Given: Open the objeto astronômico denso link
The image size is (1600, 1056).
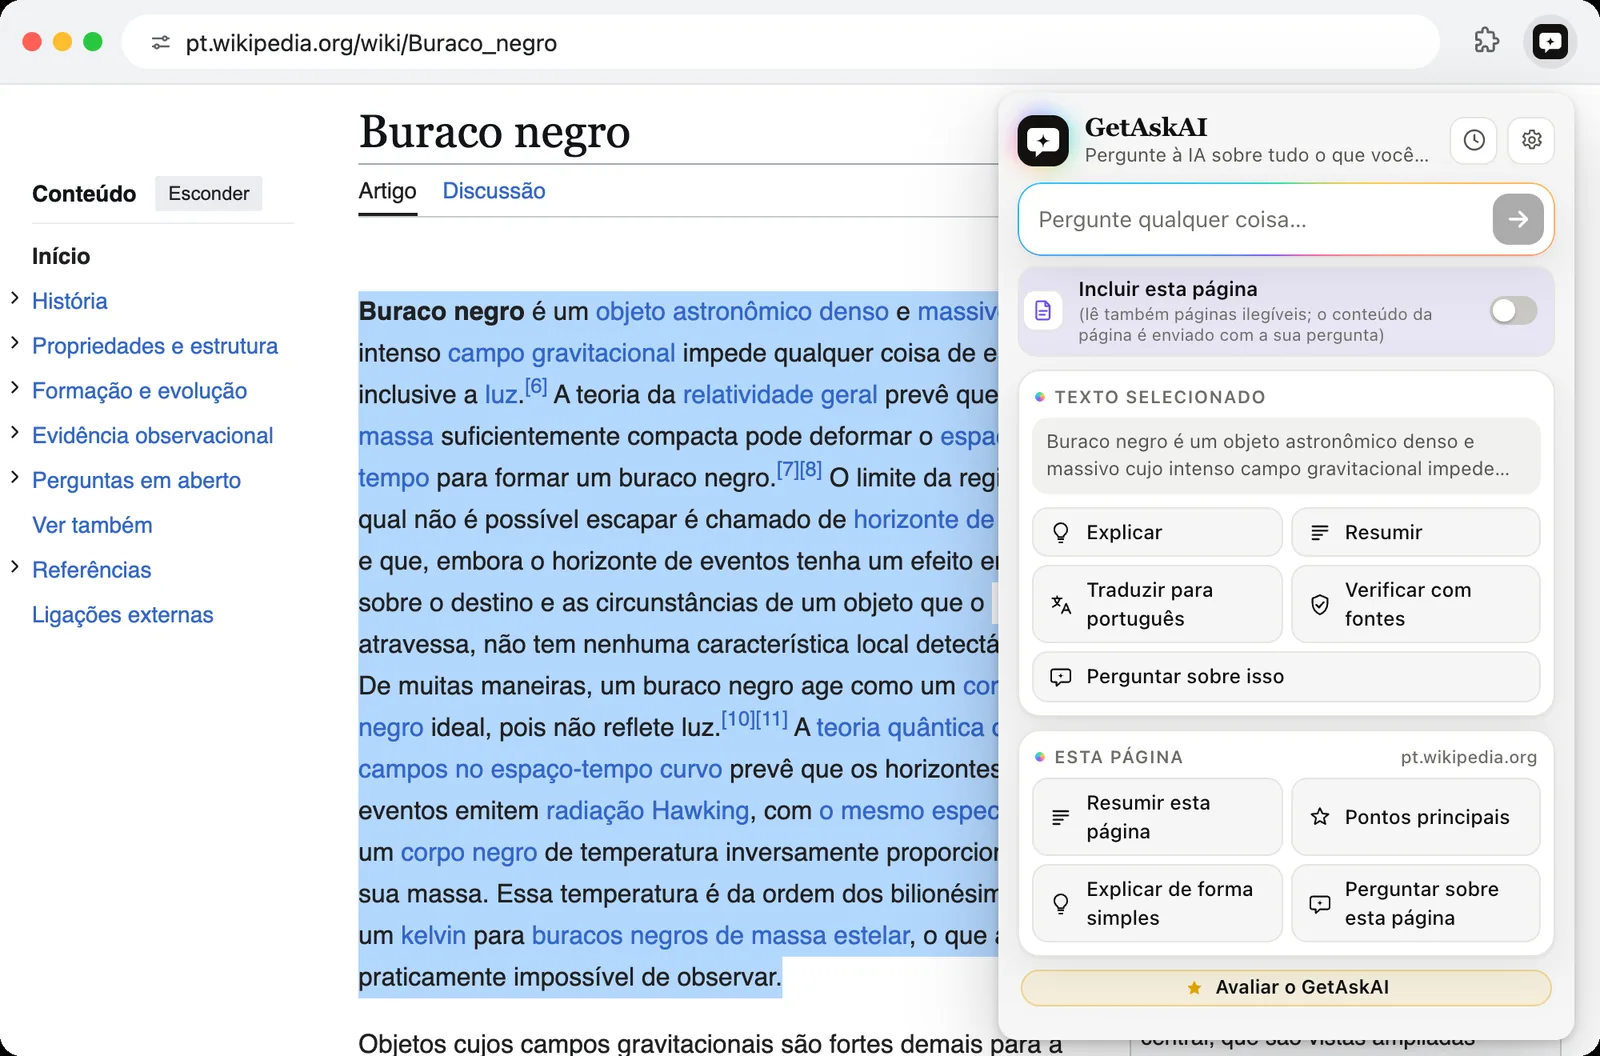Looking at the screenshot, I should (x=742, y=312).
